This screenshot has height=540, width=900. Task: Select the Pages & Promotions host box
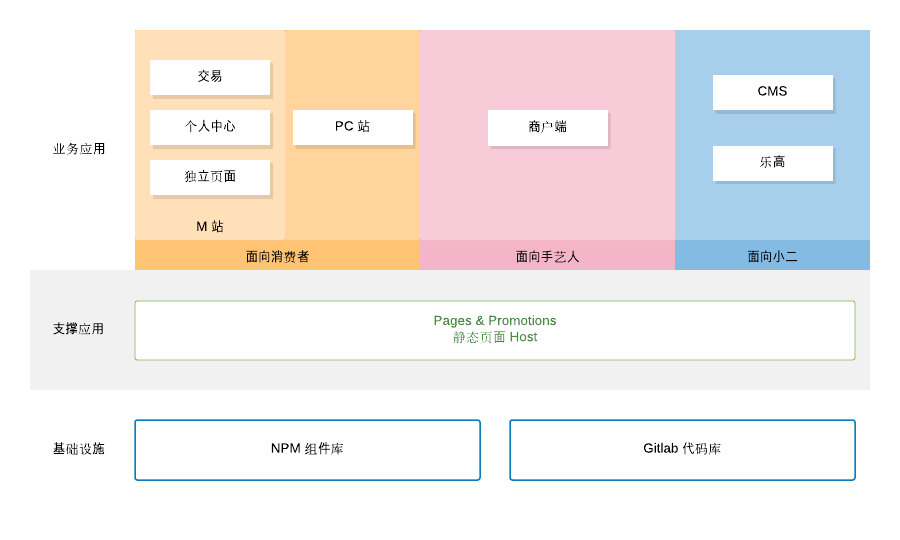tap(495, 331)
